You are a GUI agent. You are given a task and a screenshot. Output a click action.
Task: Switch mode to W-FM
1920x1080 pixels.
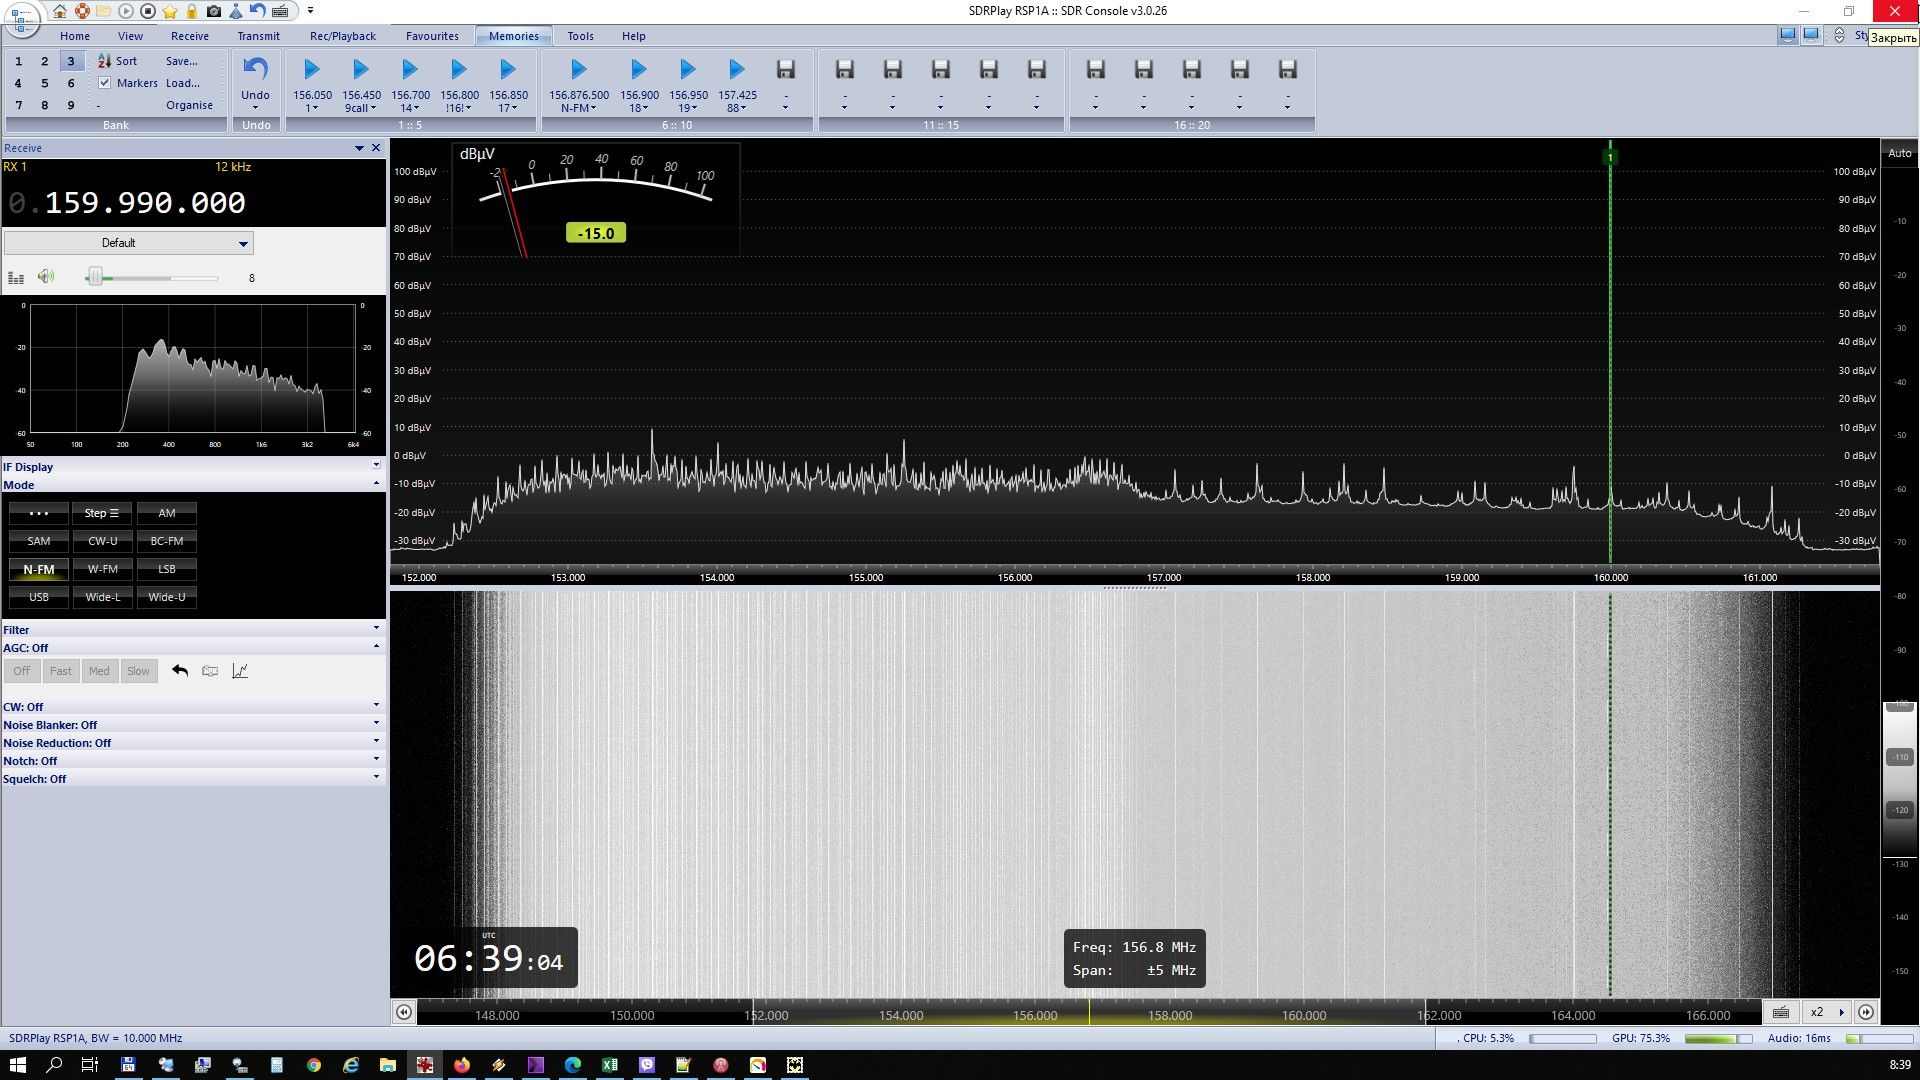tap(102, 569)
